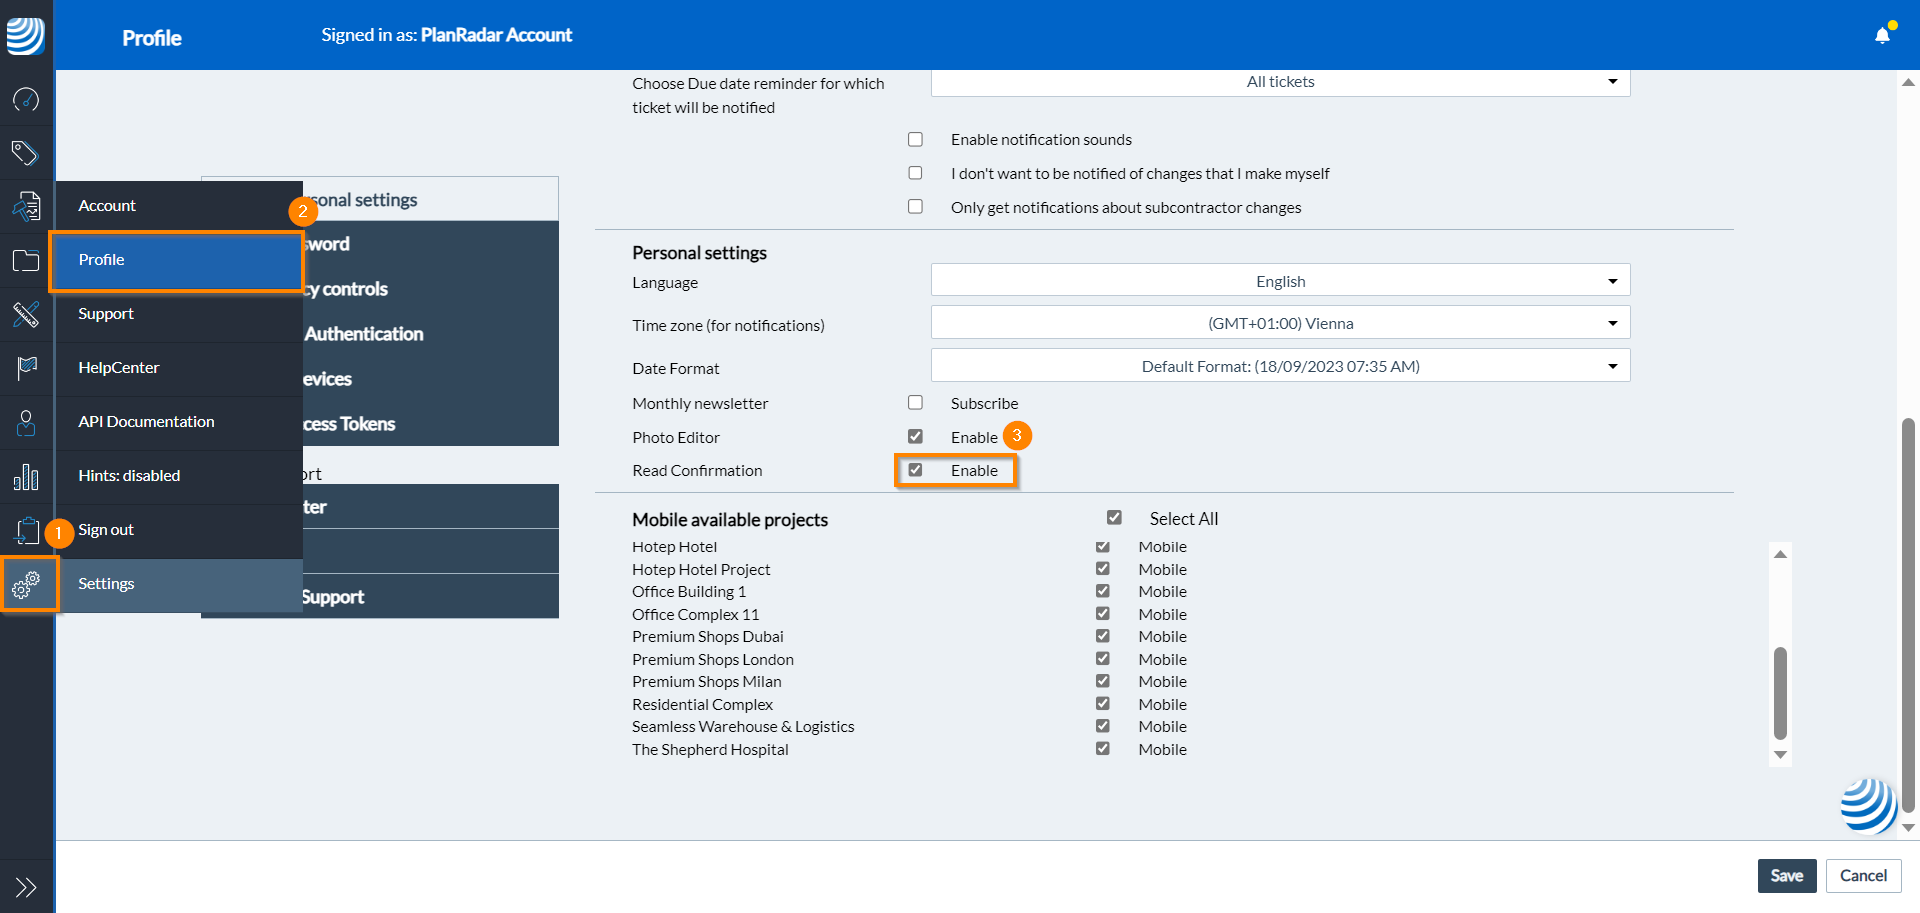
Task: Click the tickets tag icon in sidebar
Action: click(26, 153)
